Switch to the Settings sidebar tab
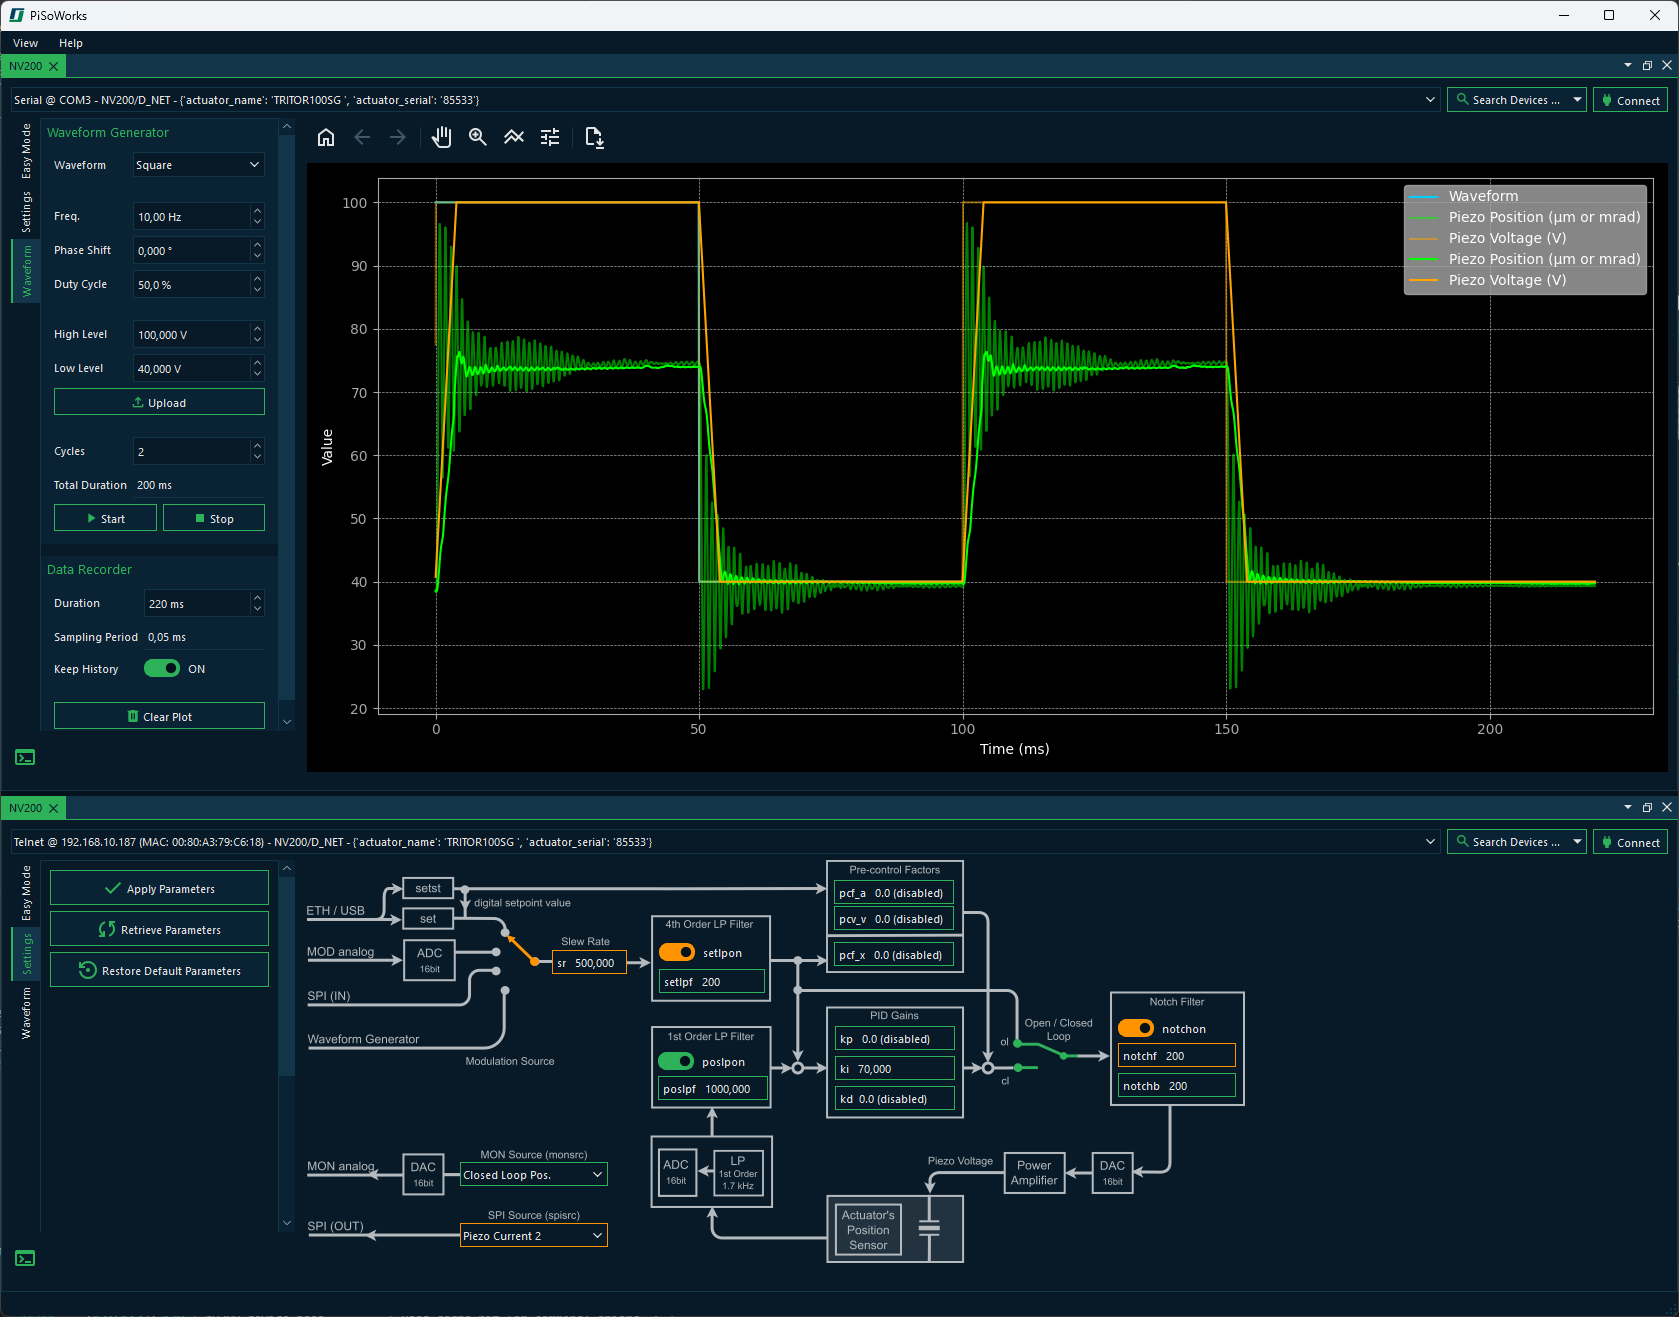This screenshot has height=1317, width=1679. (25, 210)
